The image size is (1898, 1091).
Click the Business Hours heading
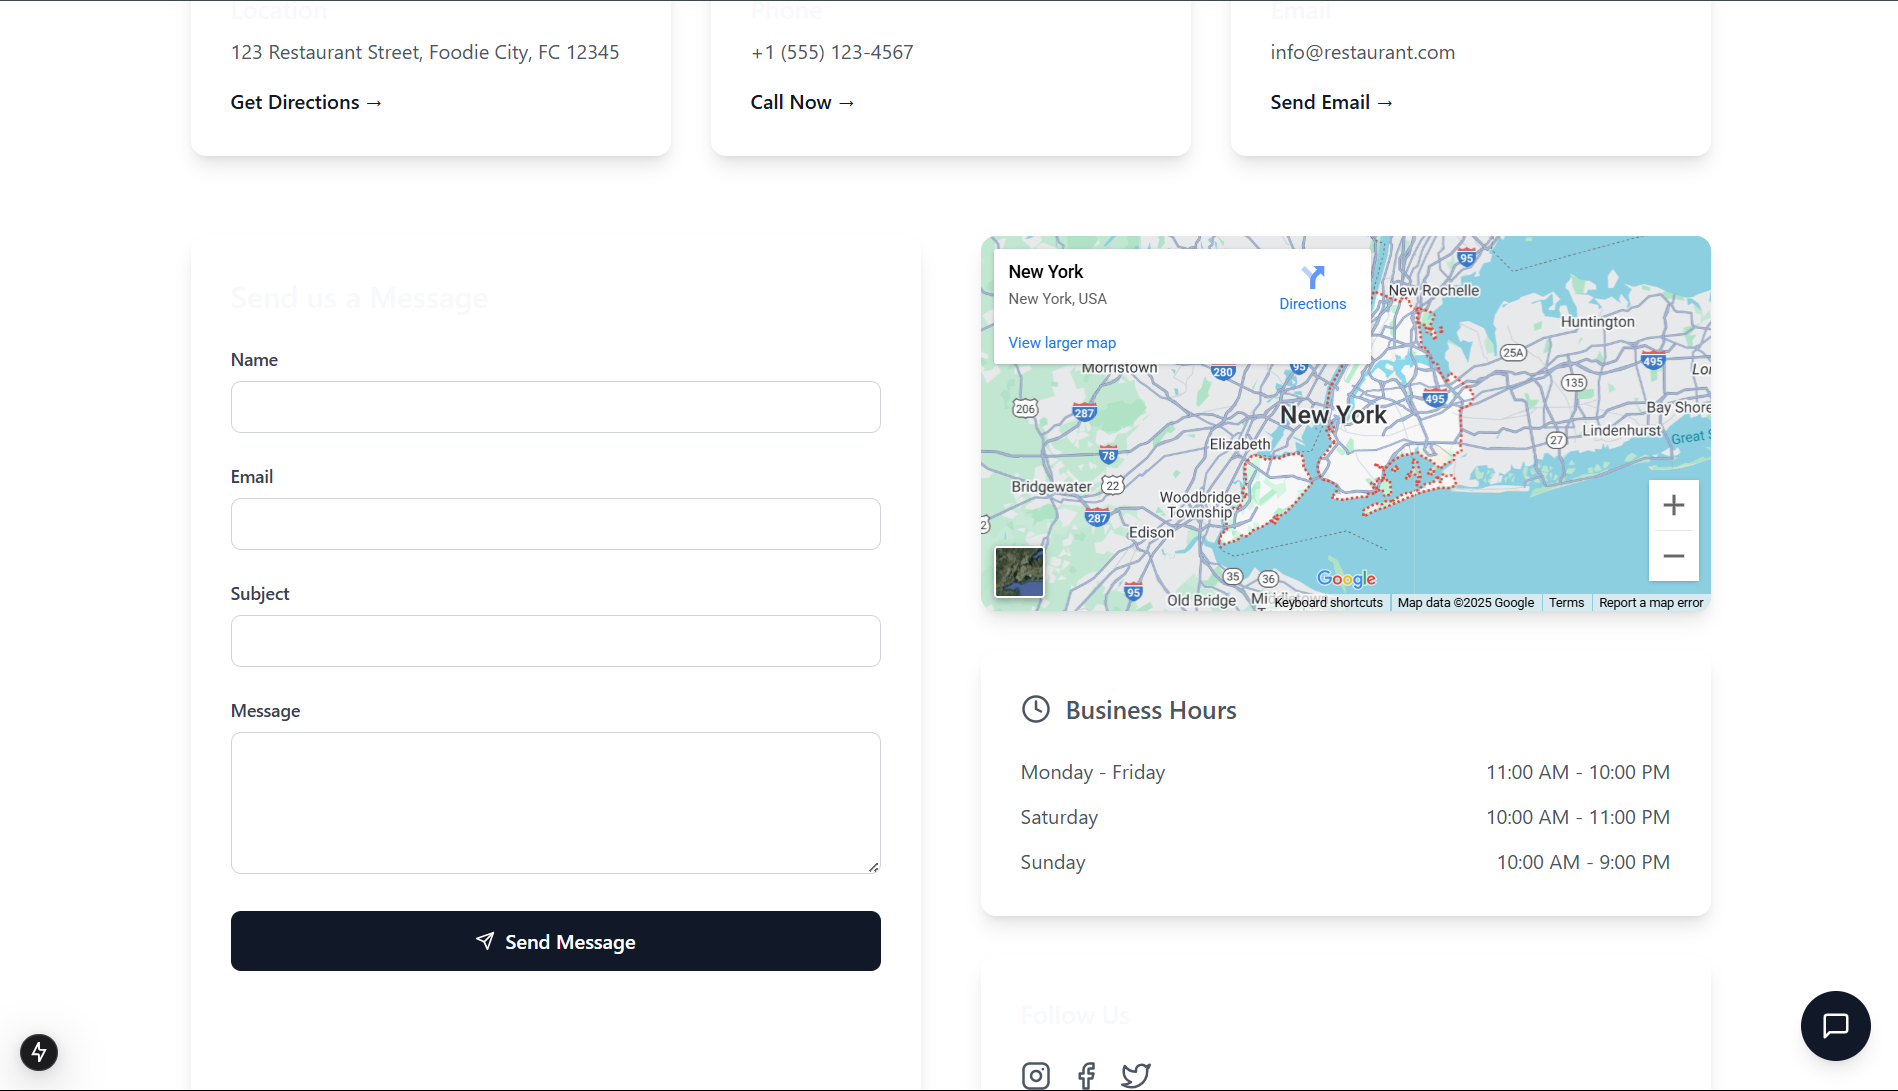pyautogui.click(x=1151, y=710)
